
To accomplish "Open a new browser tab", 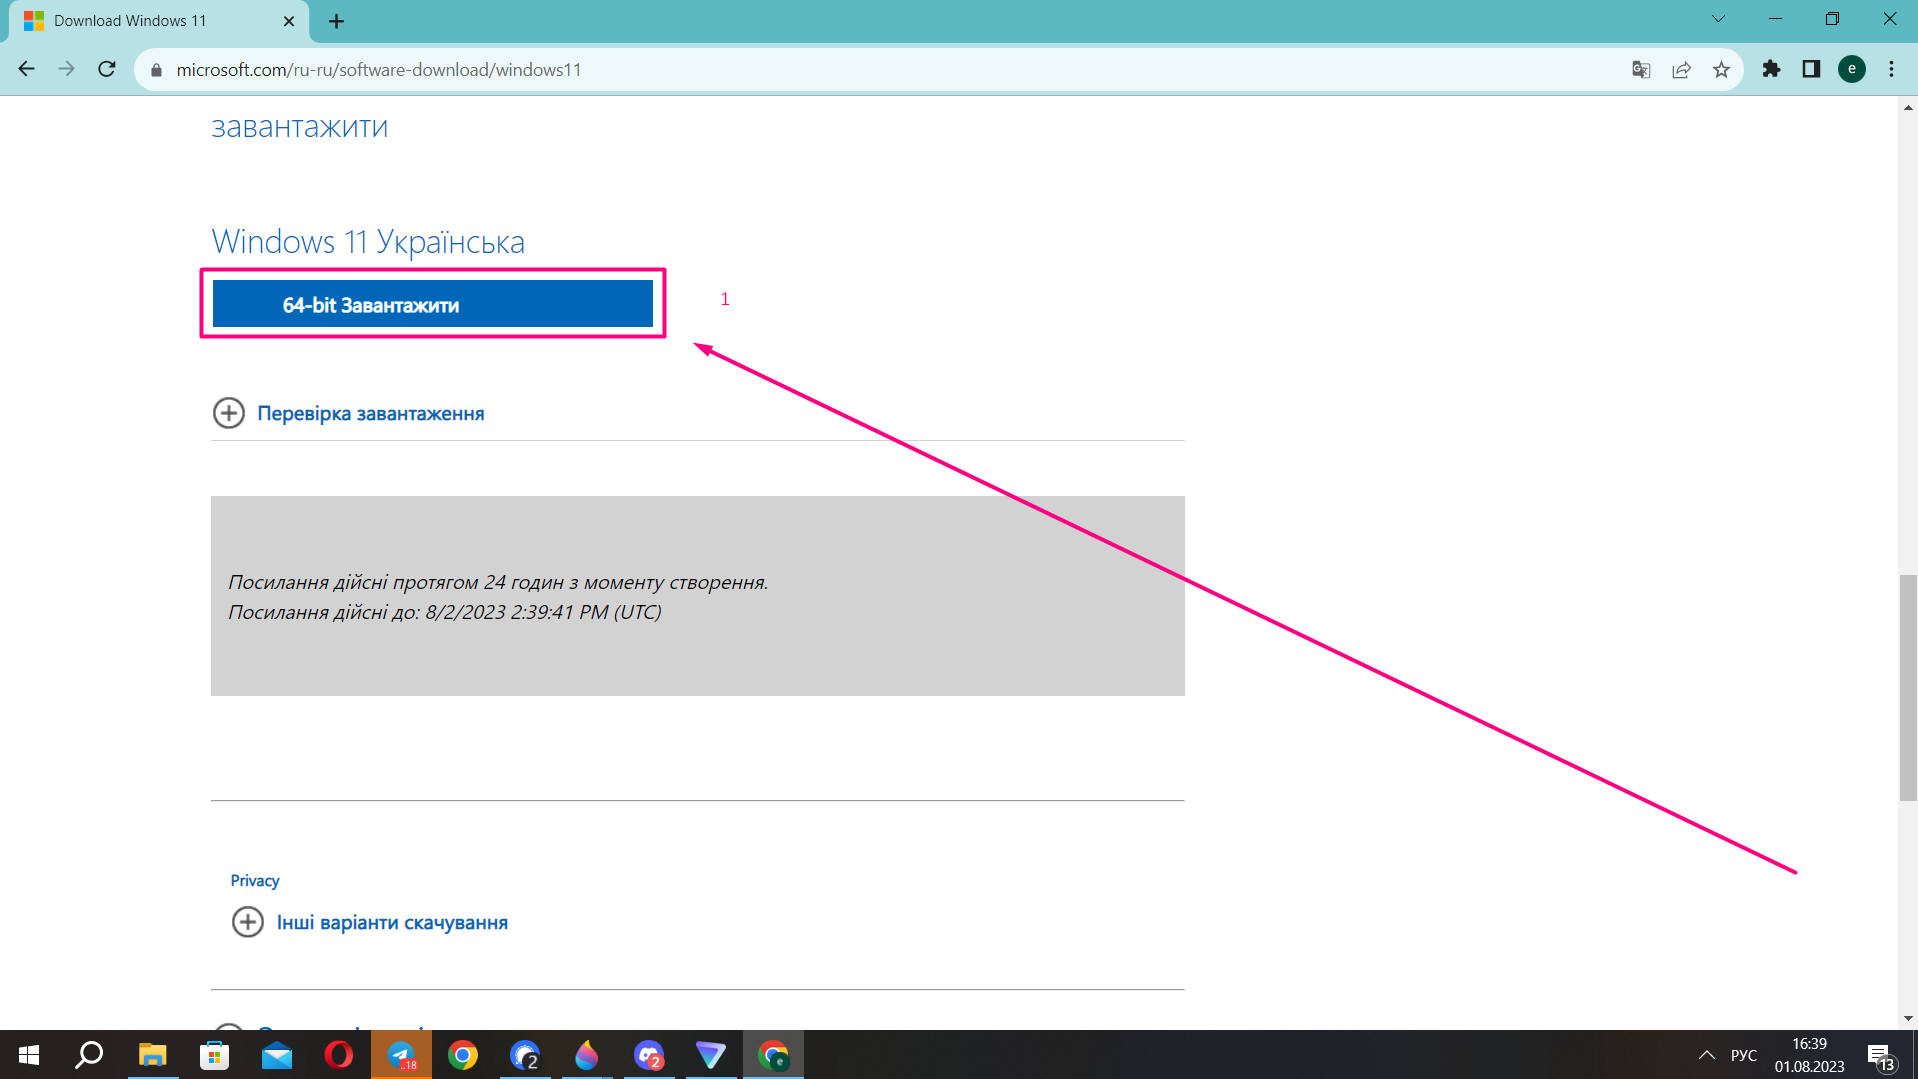I will point(336,21).
